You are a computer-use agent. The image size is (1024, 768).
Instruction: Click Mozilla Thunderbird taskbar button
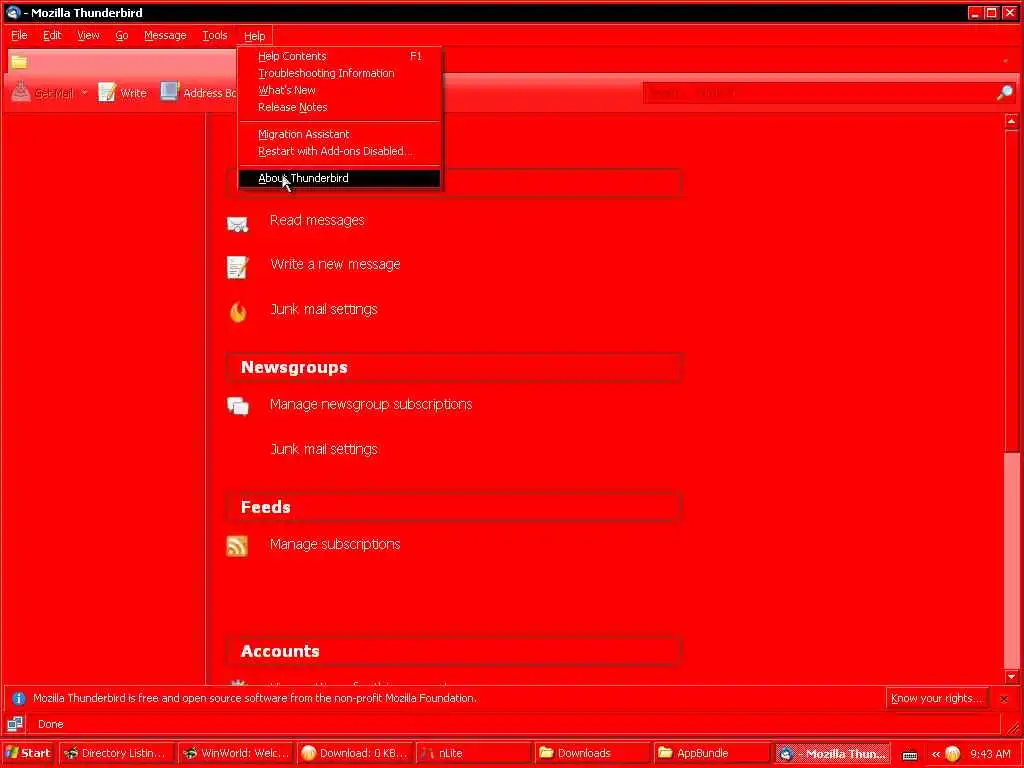832,753
